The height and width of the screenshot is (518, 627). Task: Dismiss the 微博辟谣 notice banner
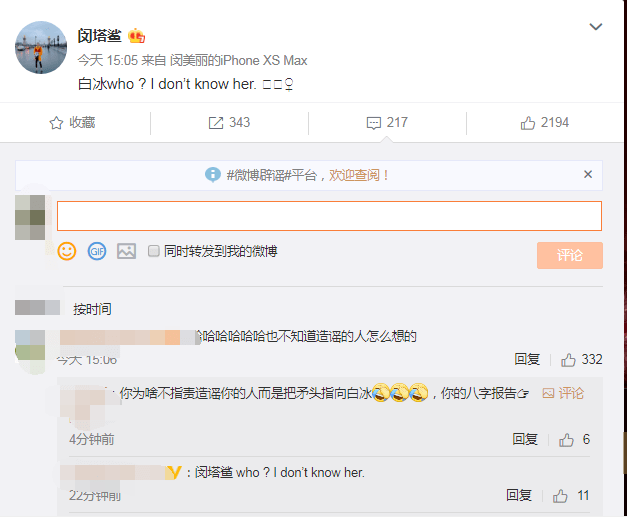pyautogui.click(x=588, y=174)
